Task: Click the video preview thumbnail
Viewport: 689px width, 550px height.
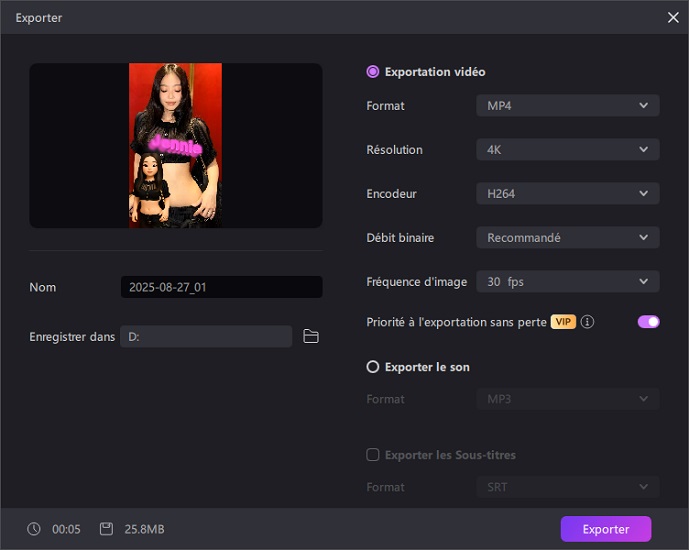Action: pyautogui.click(x=176, y=145)
